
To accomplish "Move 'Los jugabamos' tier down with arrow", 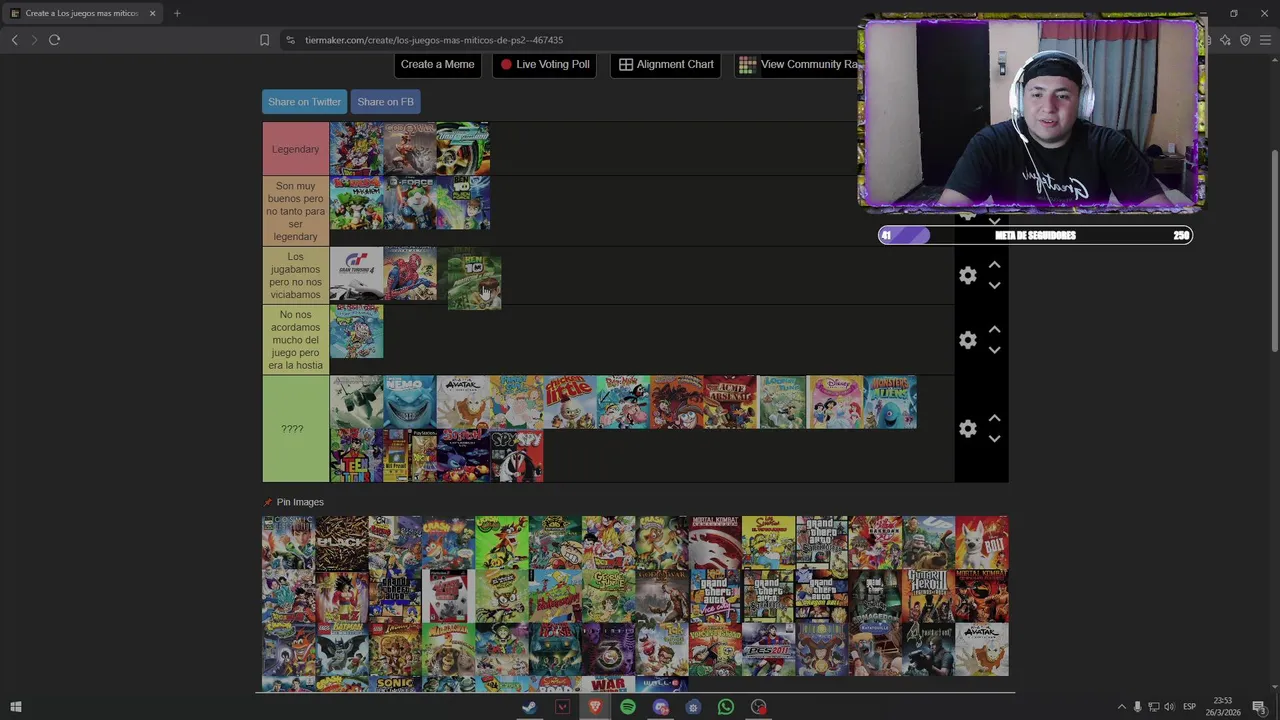I will pyautogui.click(x=994, y=285).
